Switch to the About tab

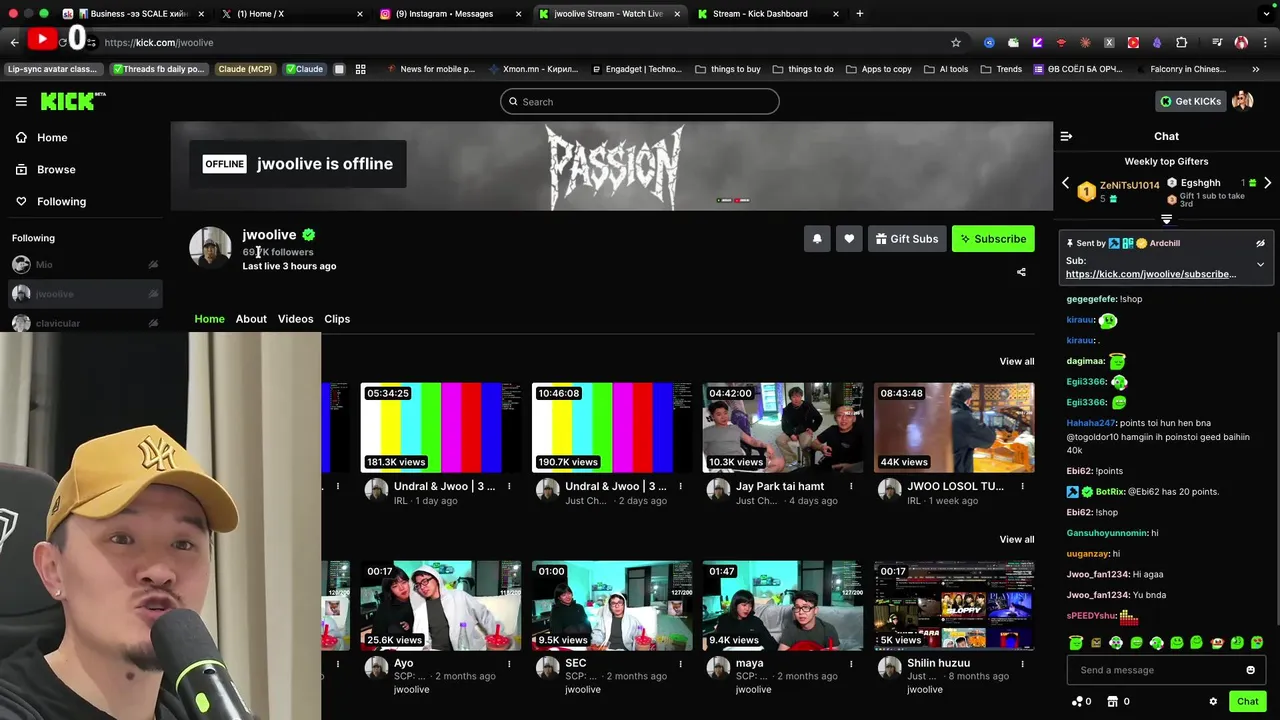[x=251, y=319]
